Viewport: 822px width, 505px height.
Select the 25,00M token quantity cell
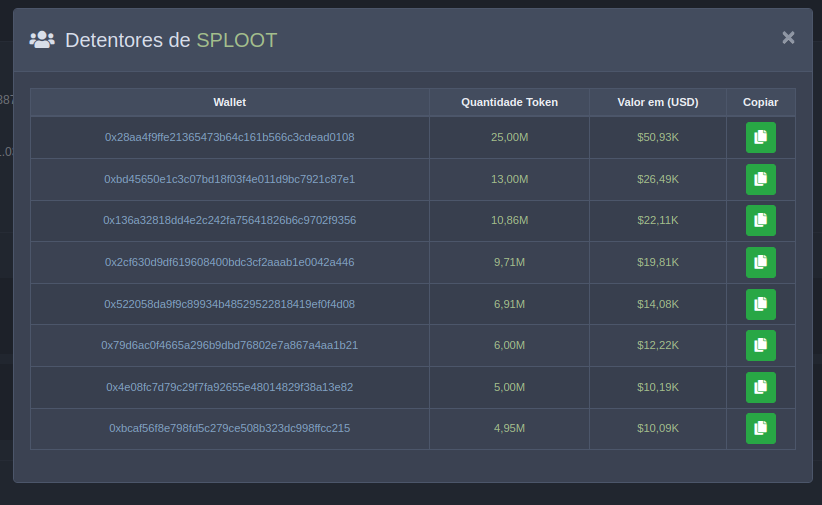click(x=510, y=137)
